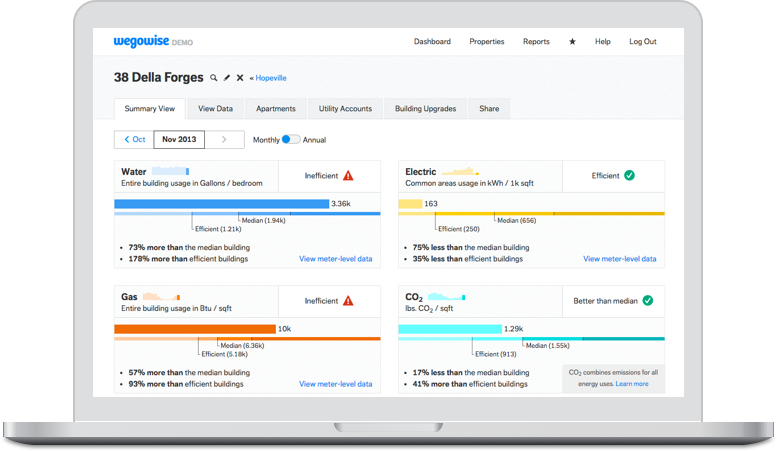Click 'Common areas usage in kWh / 1k sqft'

pyautogui.click(x=469, y=183)
